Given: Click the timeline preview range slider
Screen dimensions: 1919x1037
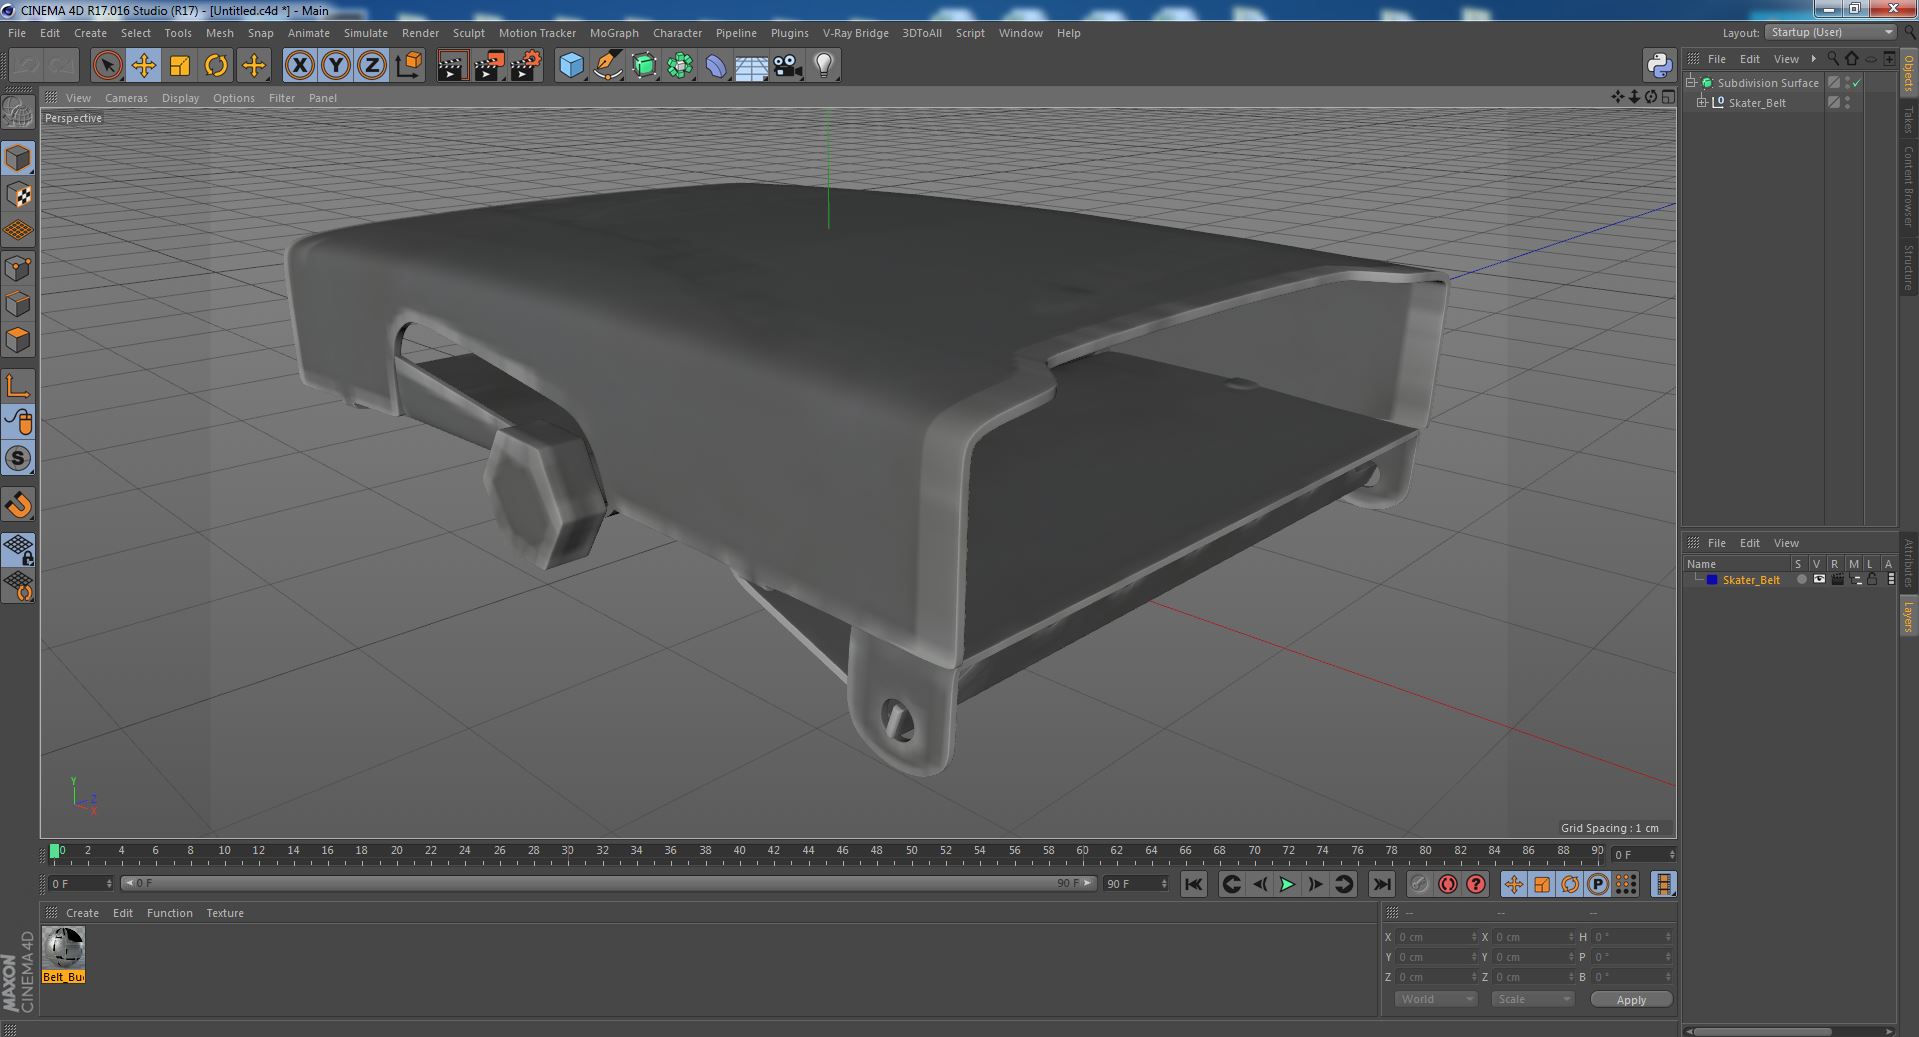Looking at the screenshot, I should [609, 884].
